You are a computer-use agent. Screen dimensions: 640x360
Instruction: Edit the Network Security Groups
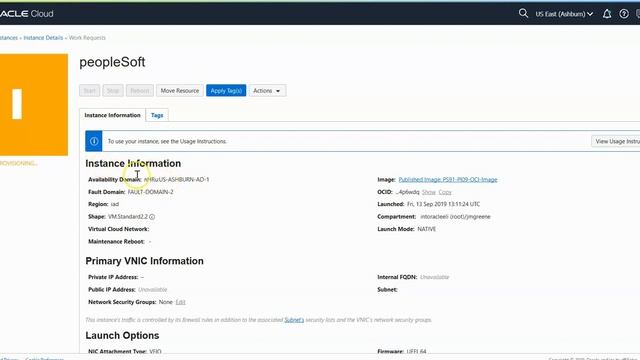[x=180, y=302]
